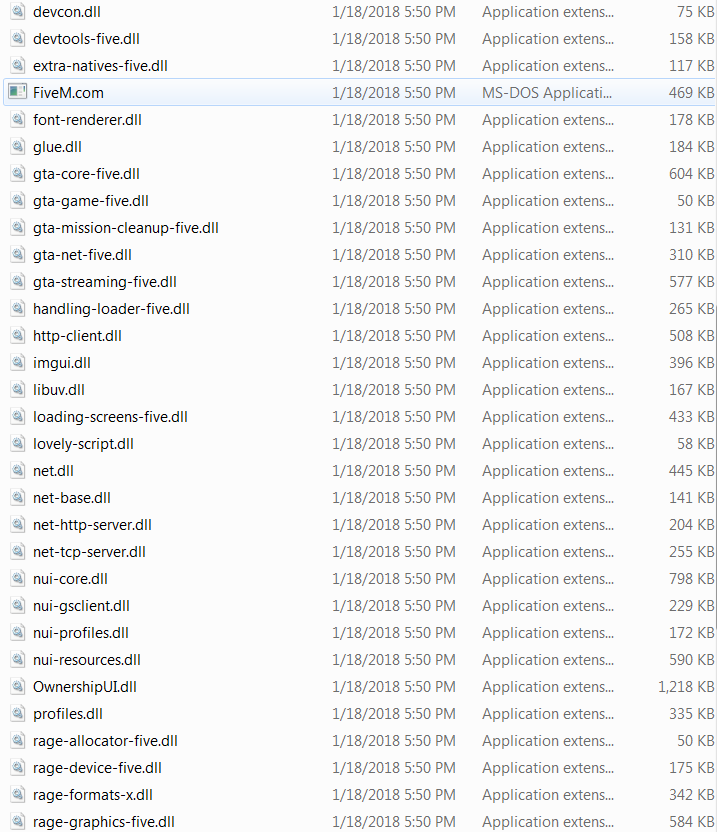717x832 pixels.
Task: Select the file name gta-streaming-five.dll
Action: pyautogui.click(x=105, y=282)
